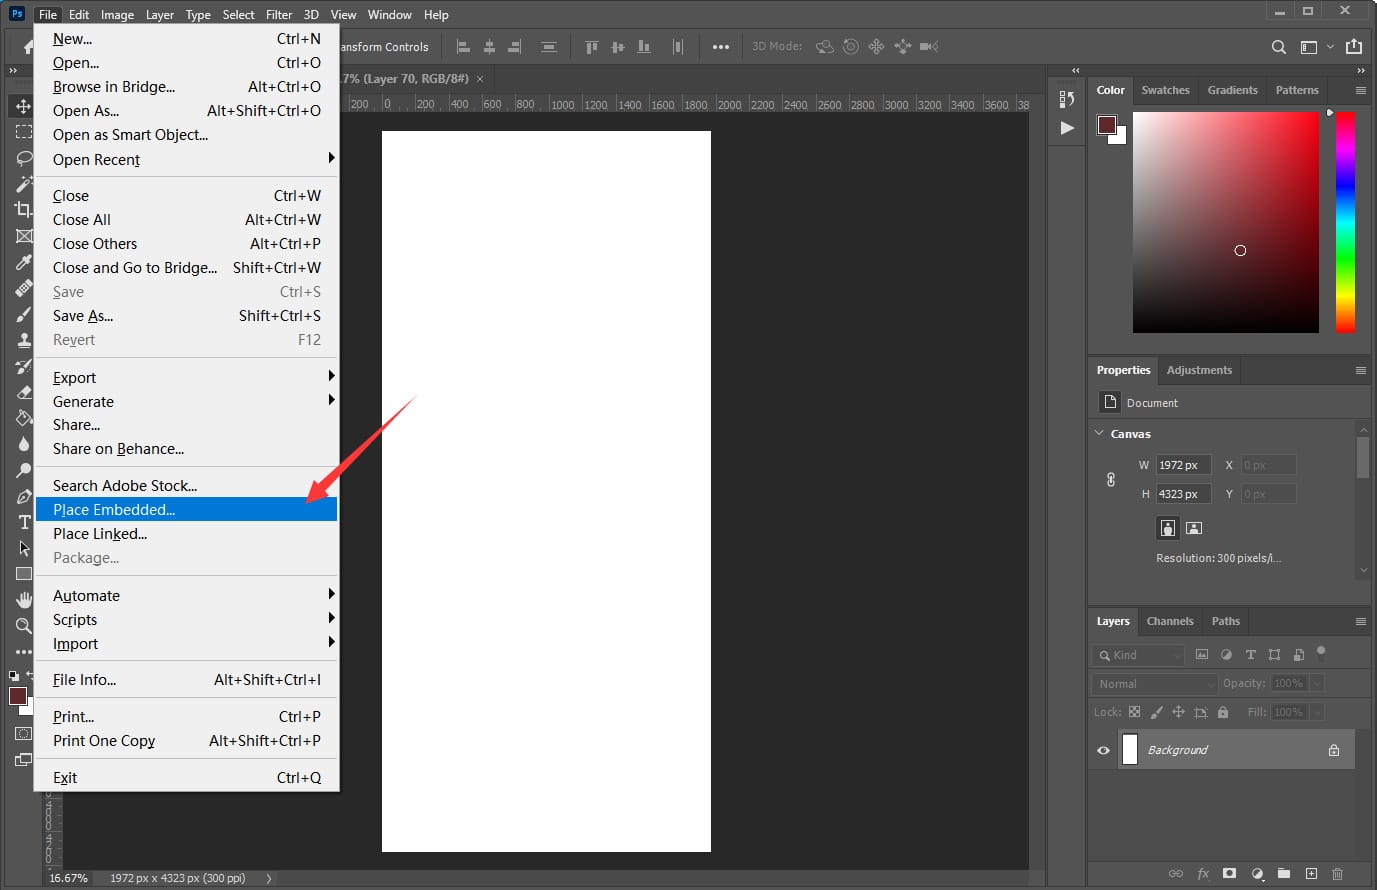
Task: Toggle pixel layer filter
Action: [1202, 655]
